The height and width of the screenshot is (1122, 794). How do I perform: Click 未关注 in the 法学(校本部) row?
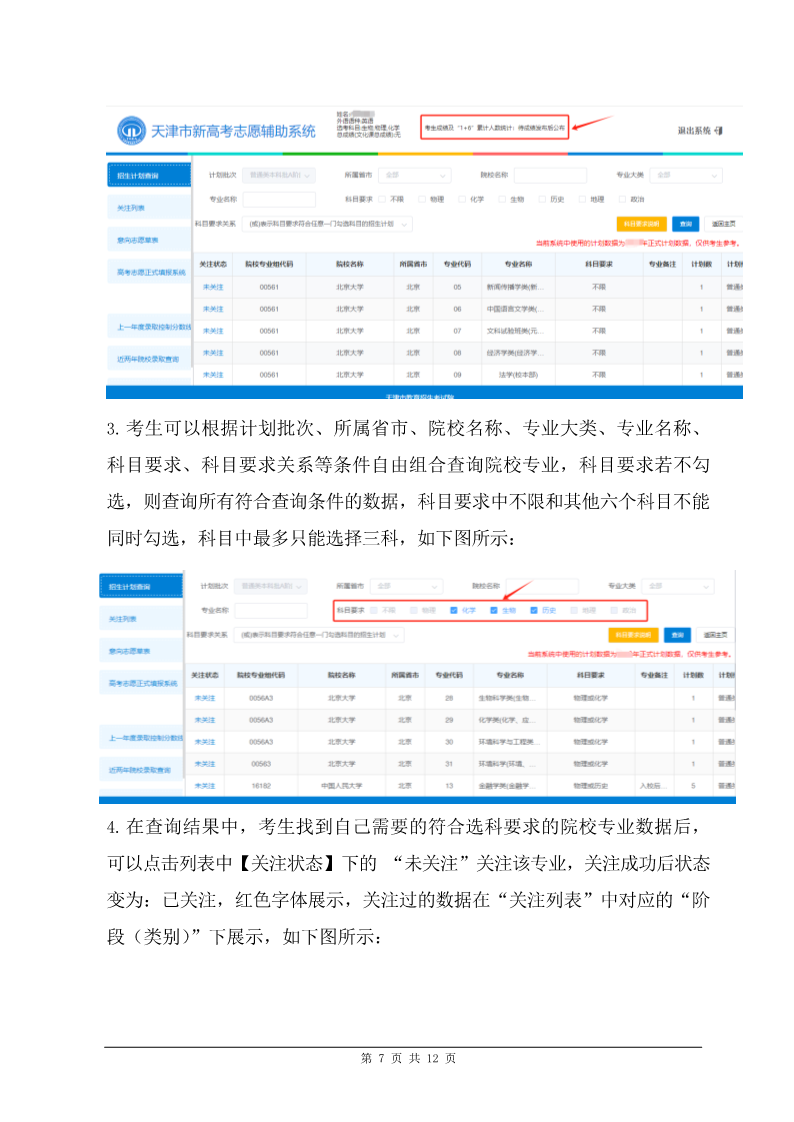tap(213, 374)
